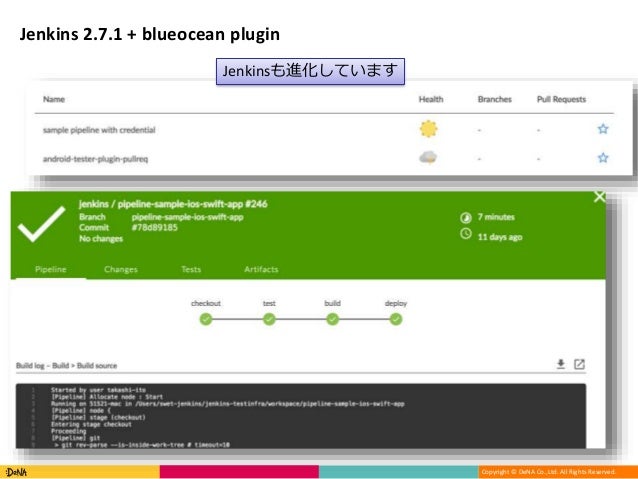Click the branch name pipeline-sample-ios-swift-app
638x479 pixels.
click(188, 217)
